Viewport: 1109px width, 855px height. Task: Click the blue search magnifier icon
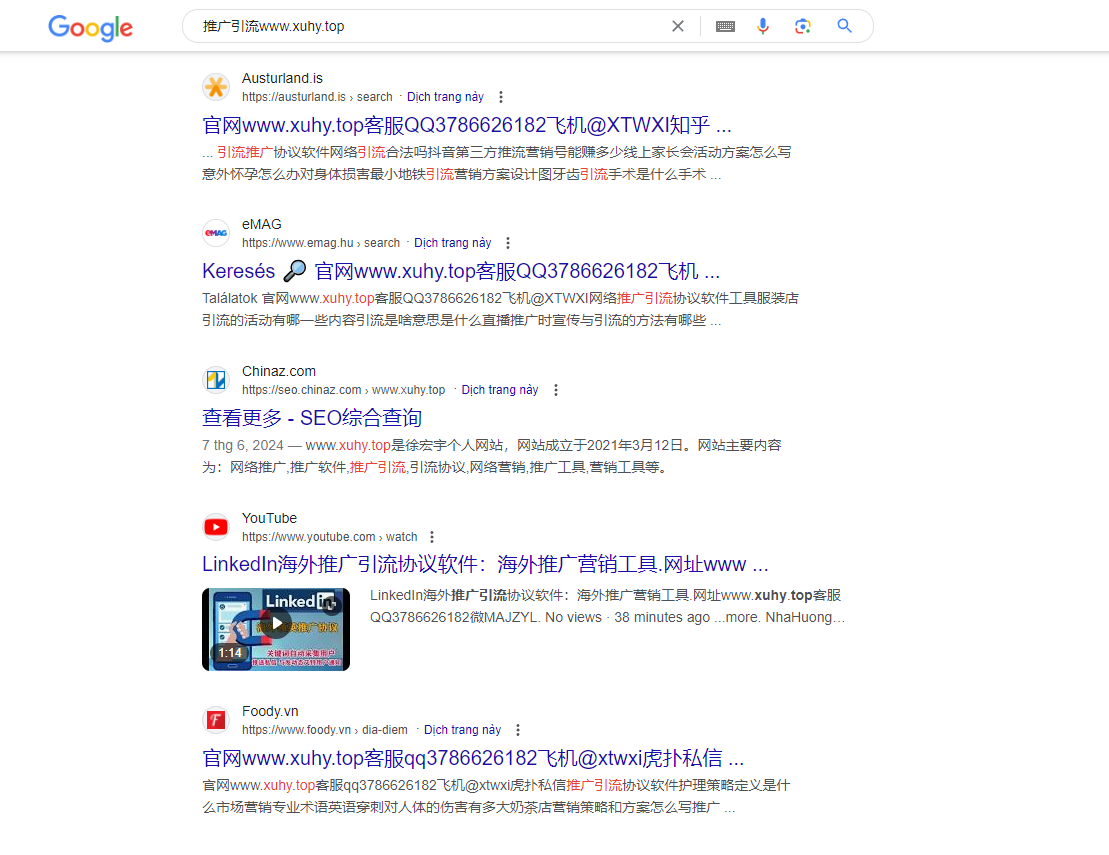pyautogui.click(x=844, y=25)
